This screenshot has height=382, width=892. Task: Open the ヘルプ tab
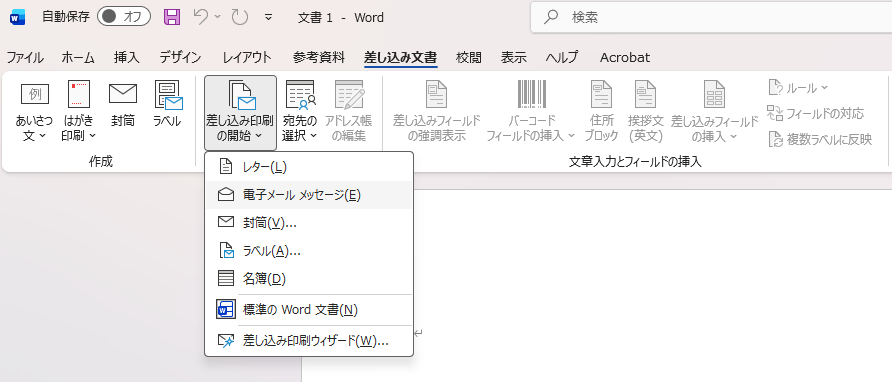pyautogui.click(x=561, y=57)
